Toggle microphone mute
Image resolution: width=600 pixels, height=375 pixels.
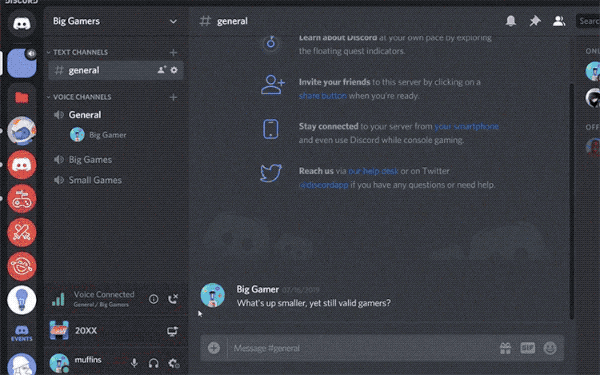point(134,363)
